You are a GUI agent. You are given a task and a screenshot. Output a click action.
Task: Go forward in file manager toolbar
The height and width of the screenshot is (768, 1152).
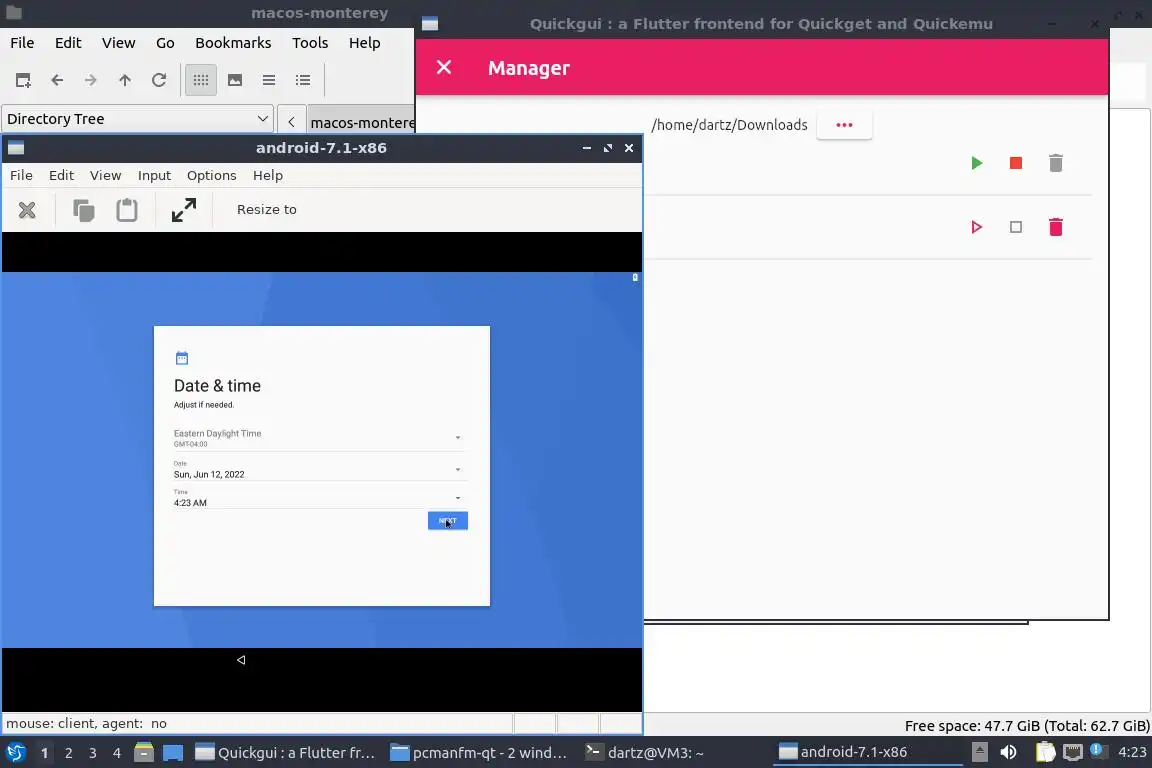click(x=90, y=80)
